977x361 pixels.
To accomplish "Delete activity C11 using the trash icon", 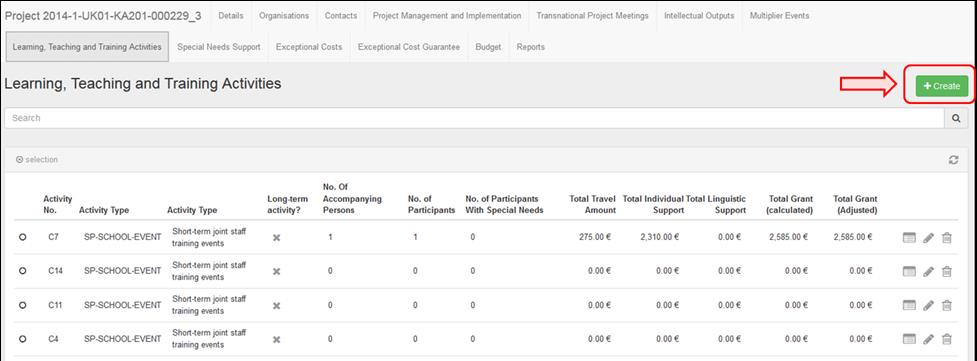I will pyautogui.click(x=946, y=305).
